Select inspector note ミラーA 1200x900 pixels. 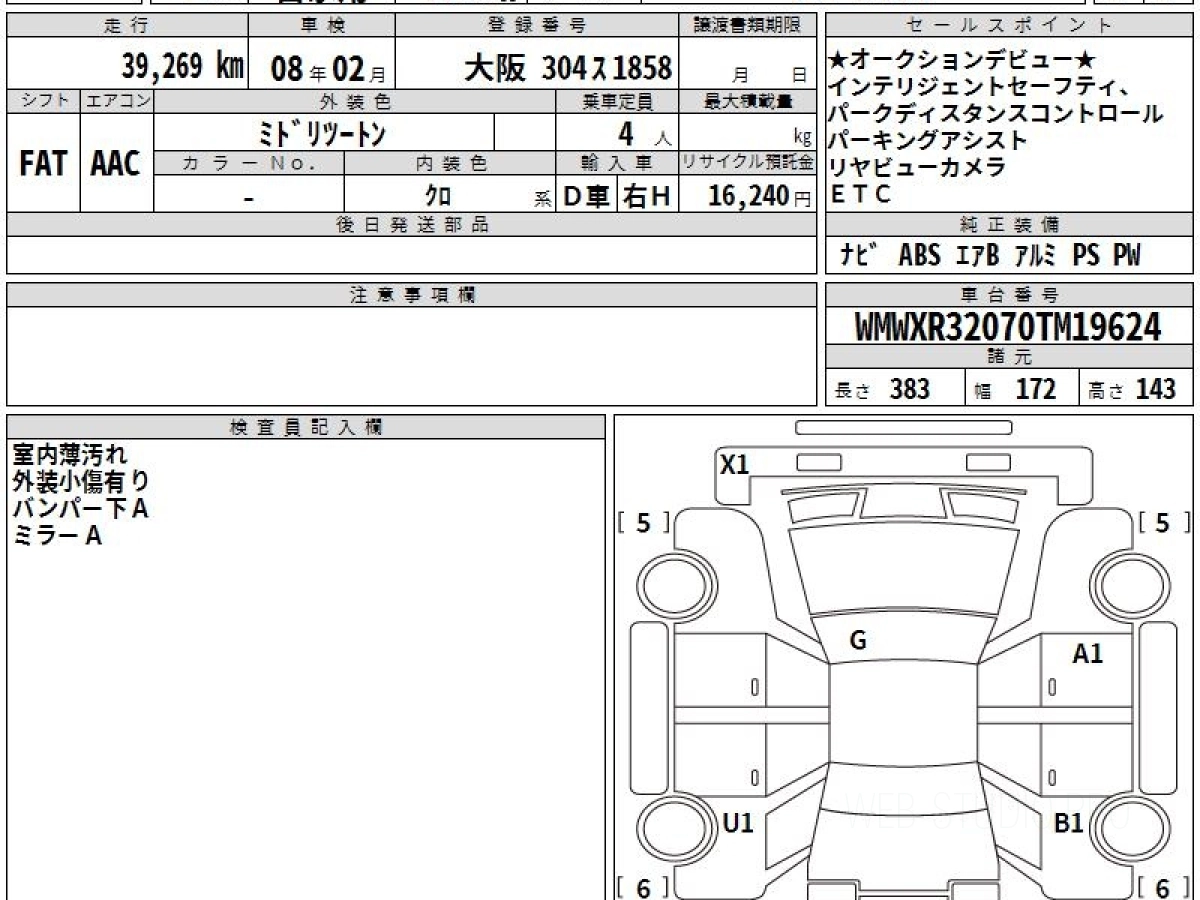tap(57, 536)
